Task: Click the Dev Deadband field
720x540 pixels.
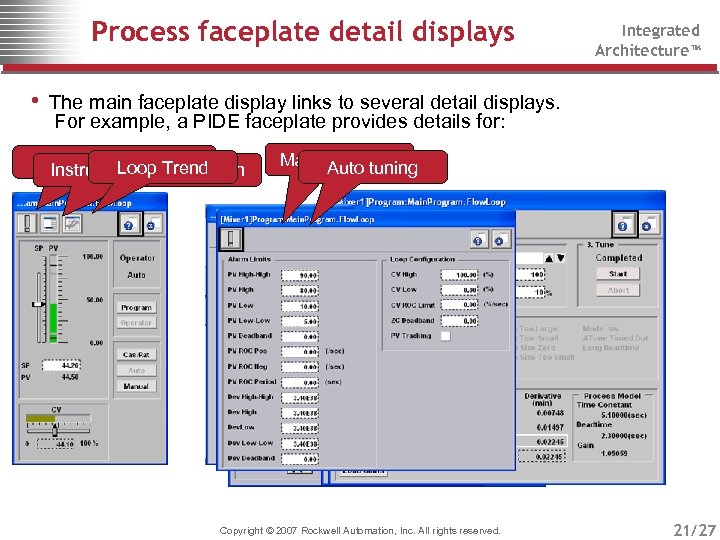Action: click(300, 459)
